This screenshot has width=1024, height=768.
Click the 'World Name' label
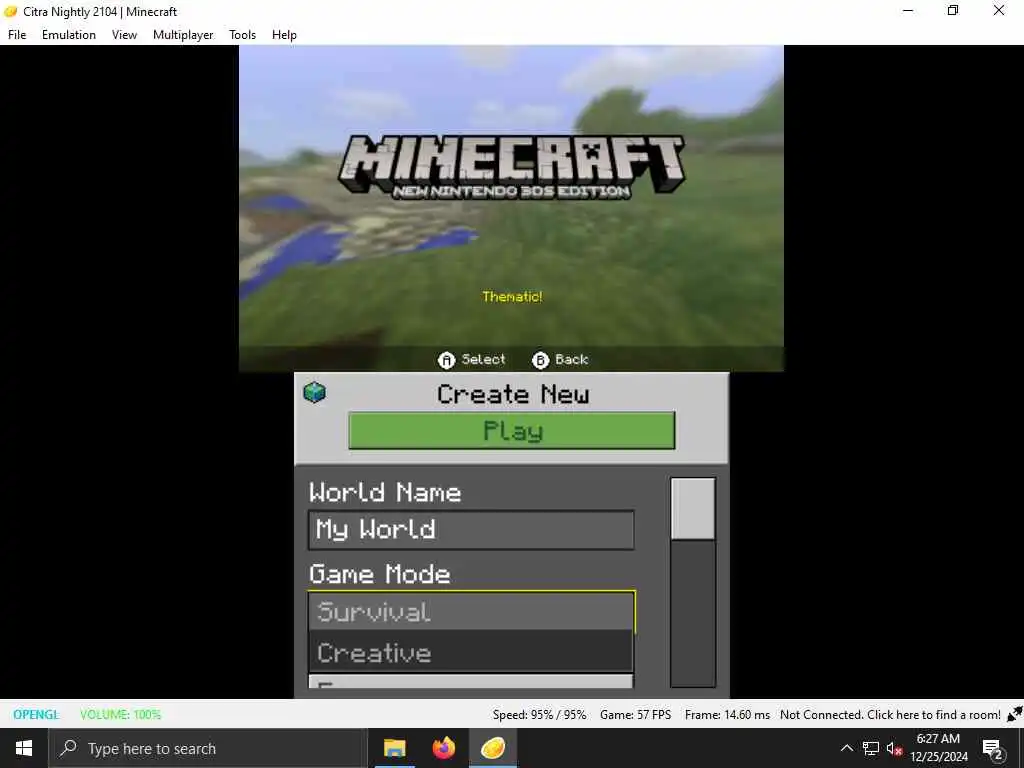tap(385, 492)
